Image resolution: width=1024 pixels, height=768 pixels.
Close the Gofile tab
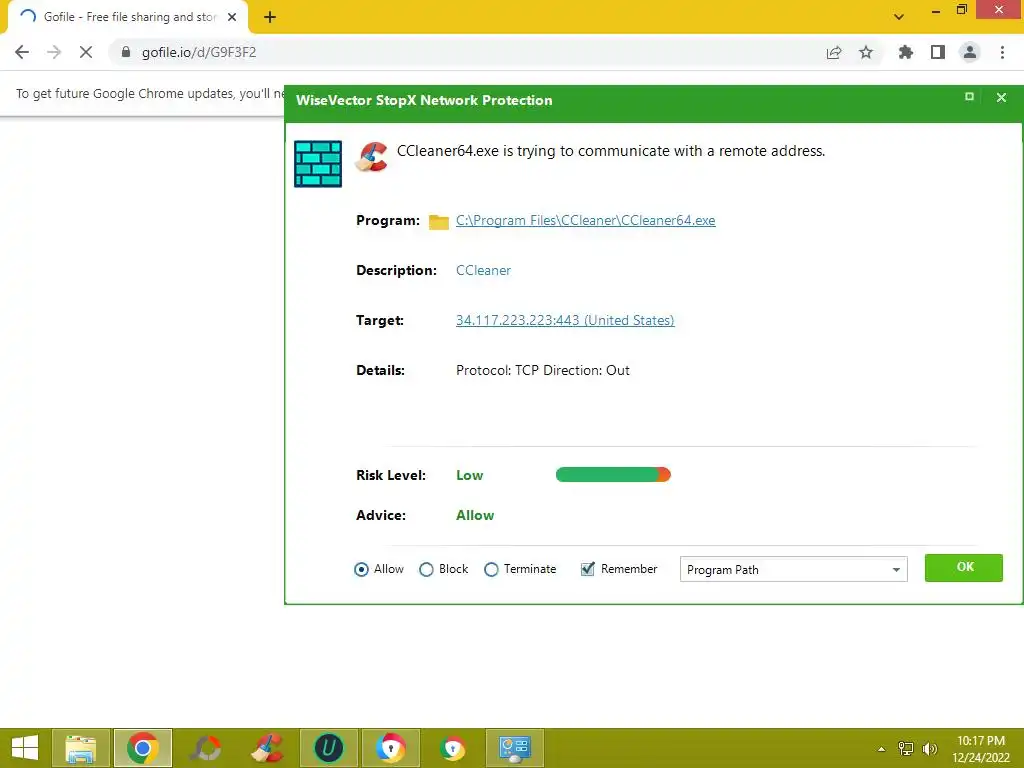pos(232,17)
